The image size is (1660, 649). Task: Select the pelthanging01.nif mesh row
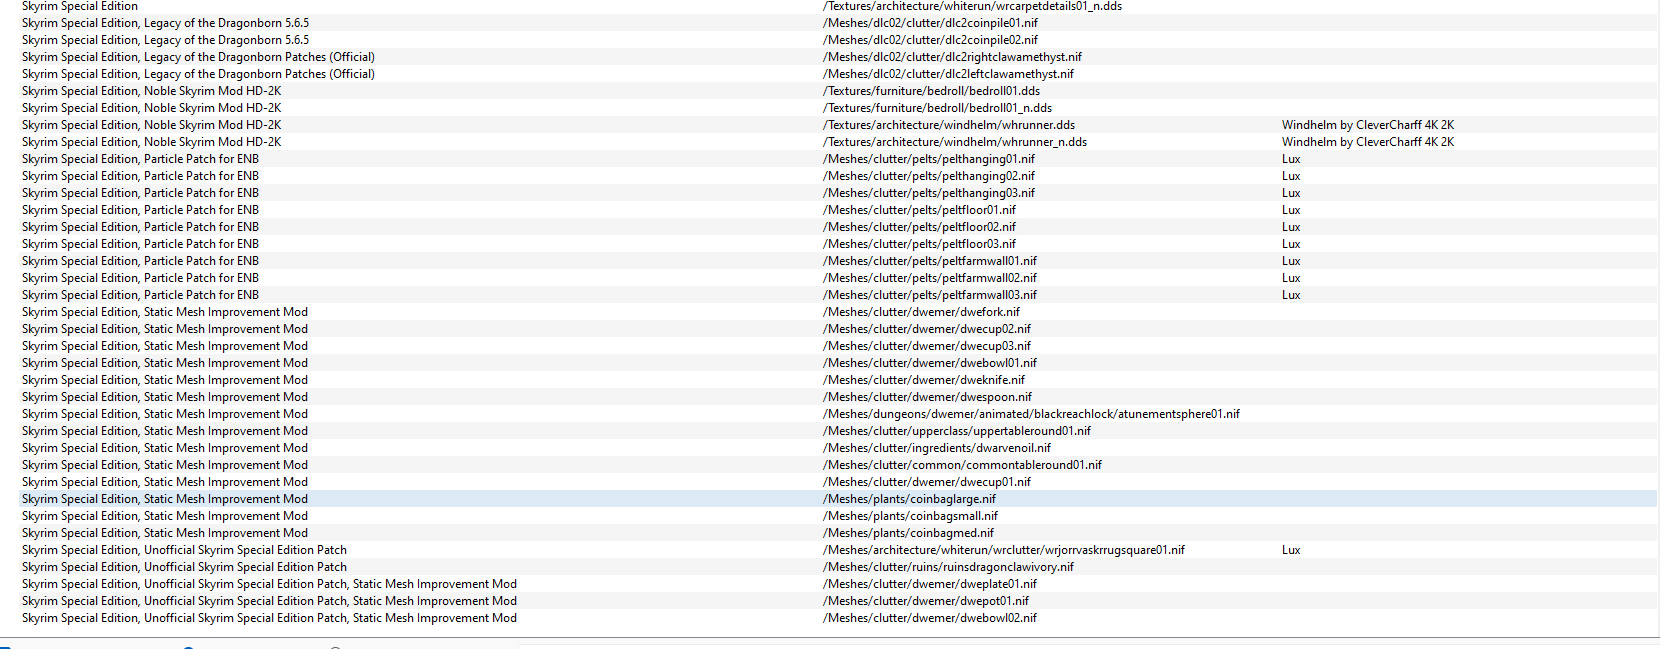tap(928, 159)
